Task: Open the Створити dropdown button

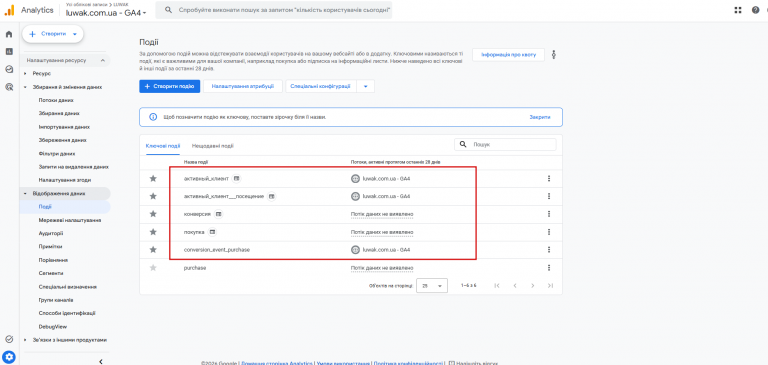Action: point(53,34)
